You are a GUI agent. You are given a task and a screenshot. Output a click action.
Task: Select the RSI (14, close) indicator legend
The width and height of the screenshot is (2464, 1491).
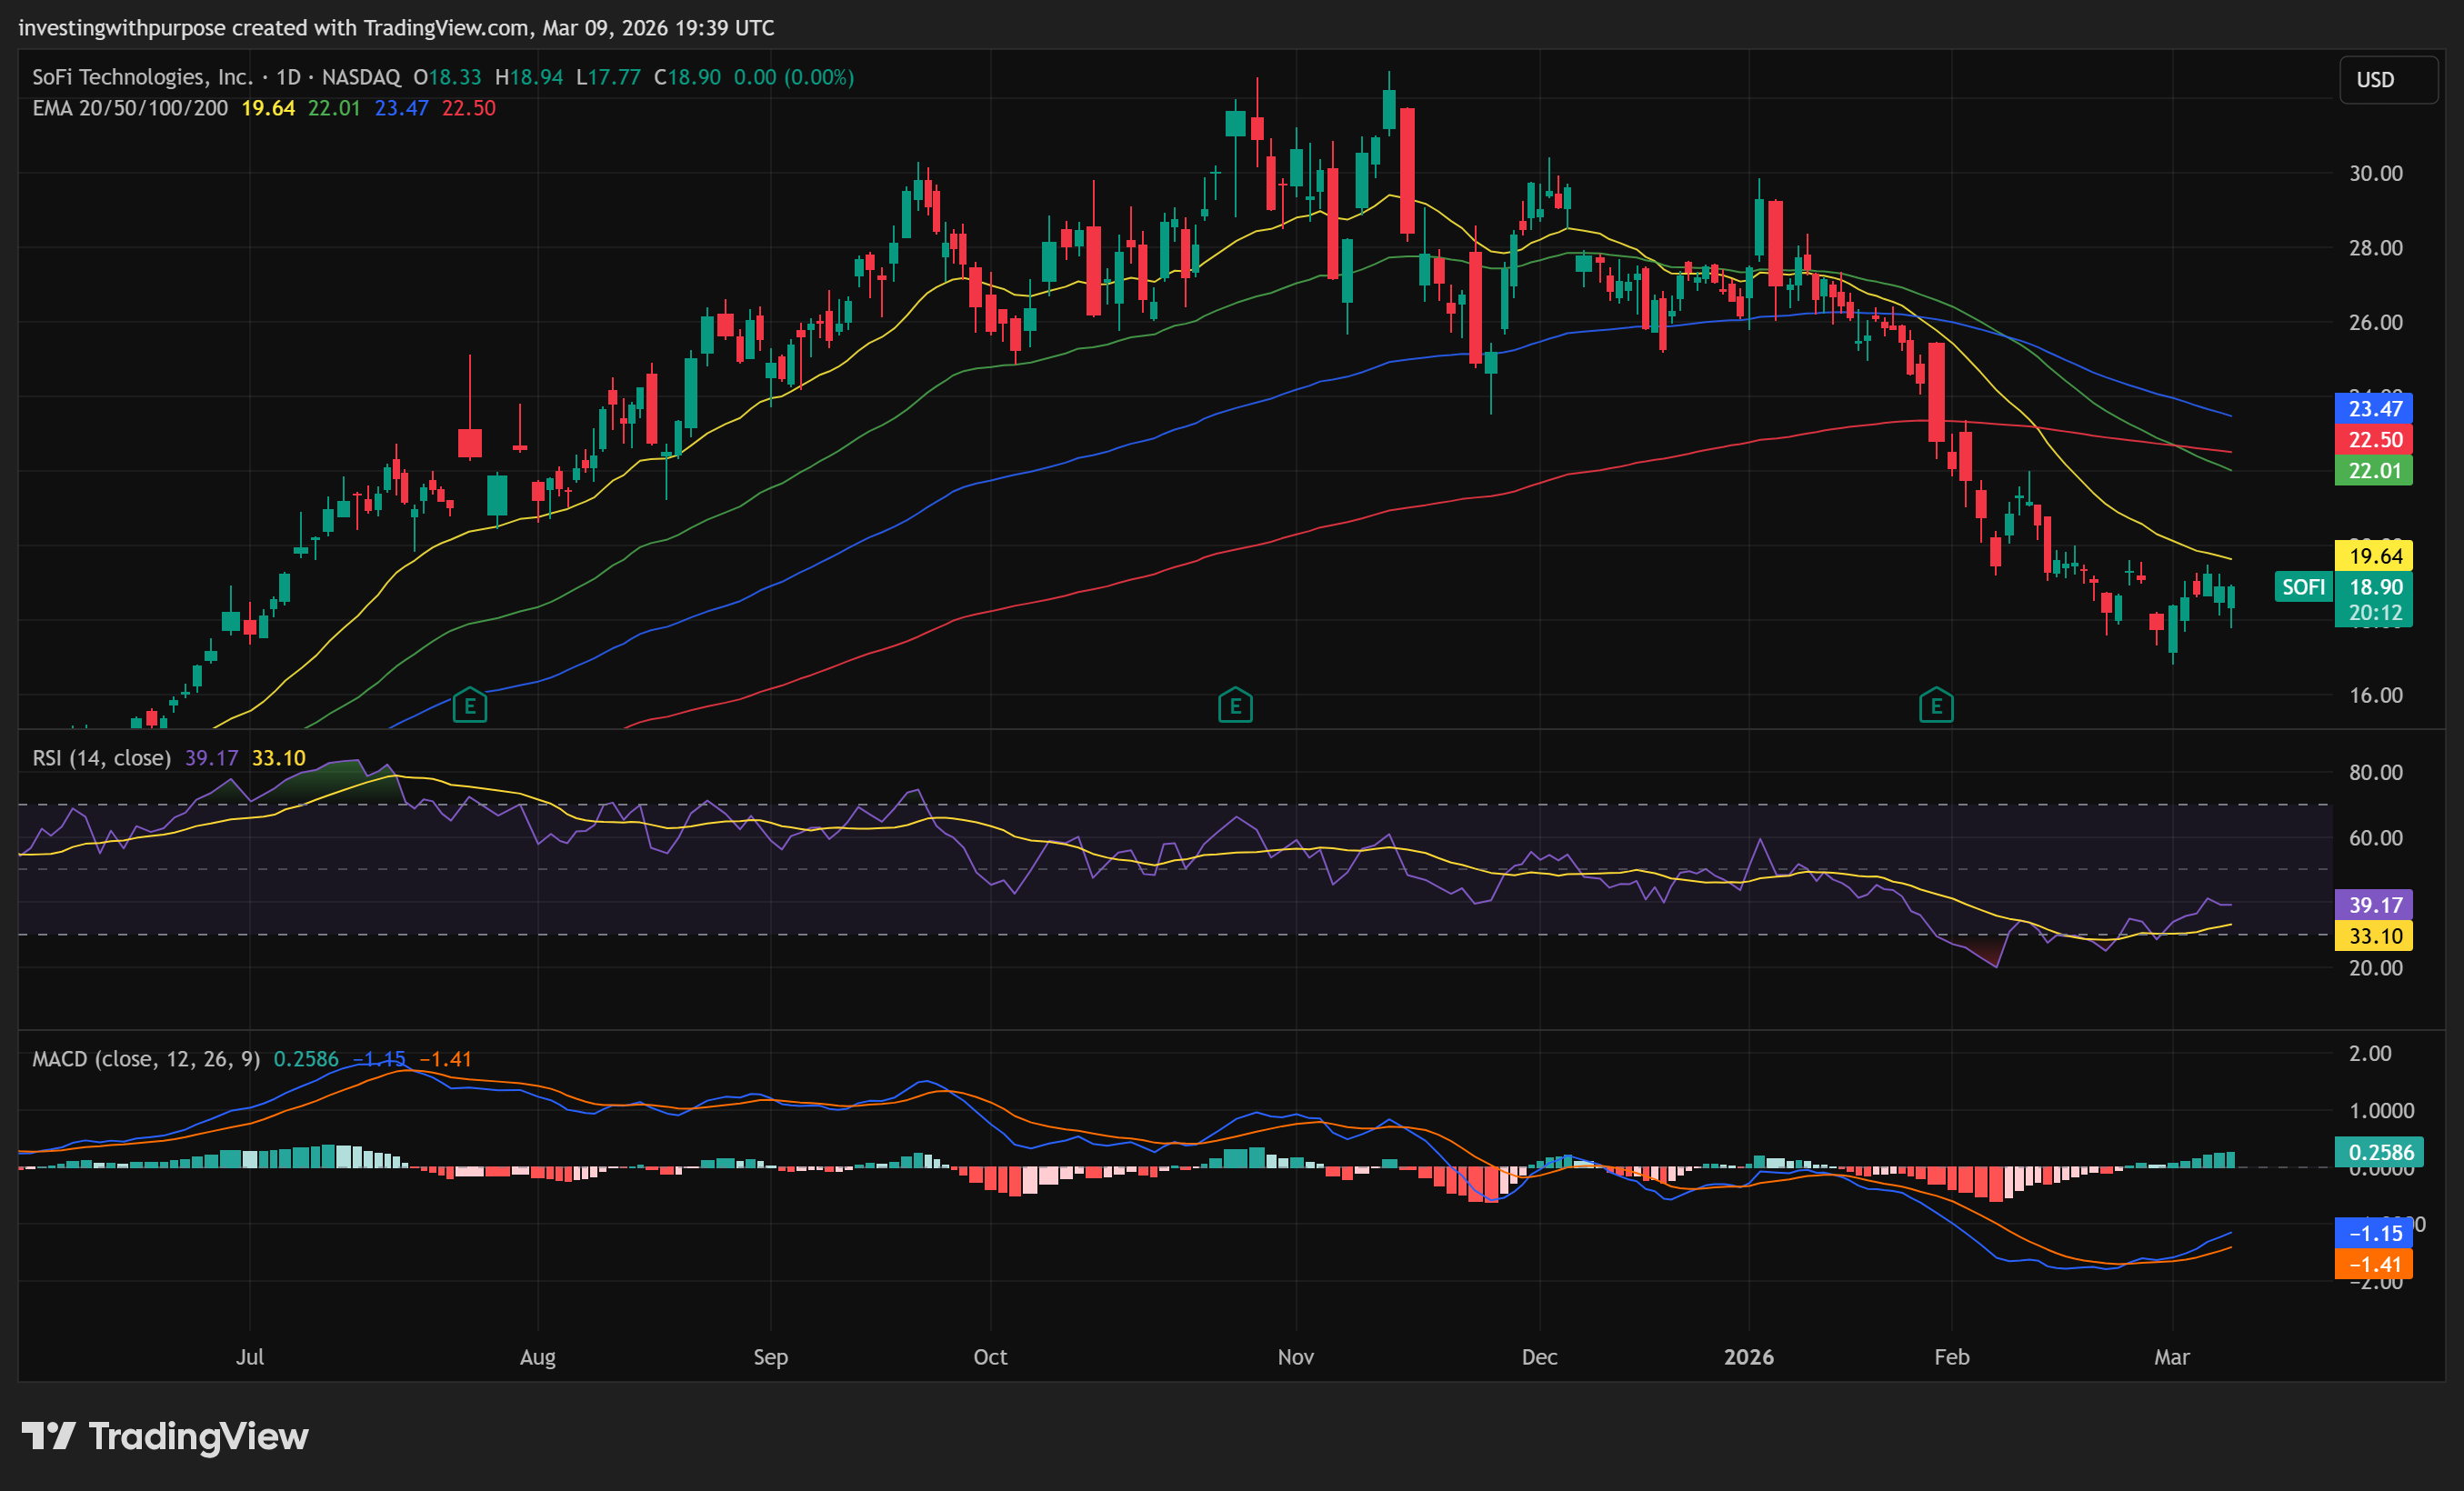(101, 758)
